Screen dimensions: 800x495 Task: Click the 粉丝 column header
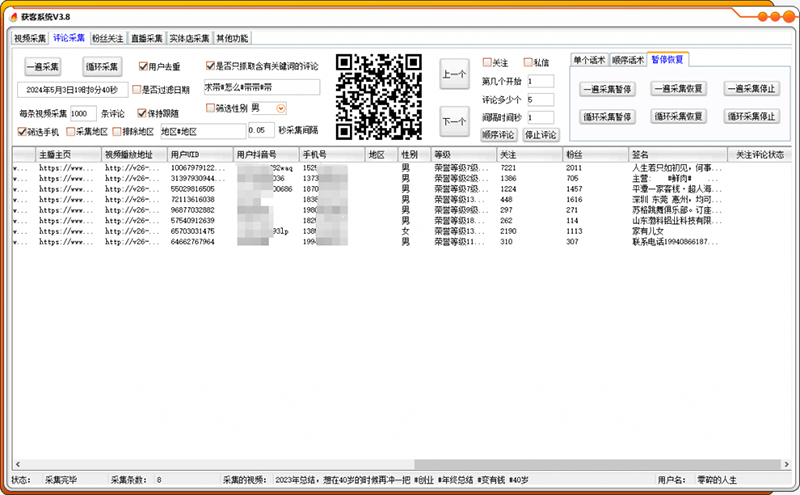click(596, 155)
